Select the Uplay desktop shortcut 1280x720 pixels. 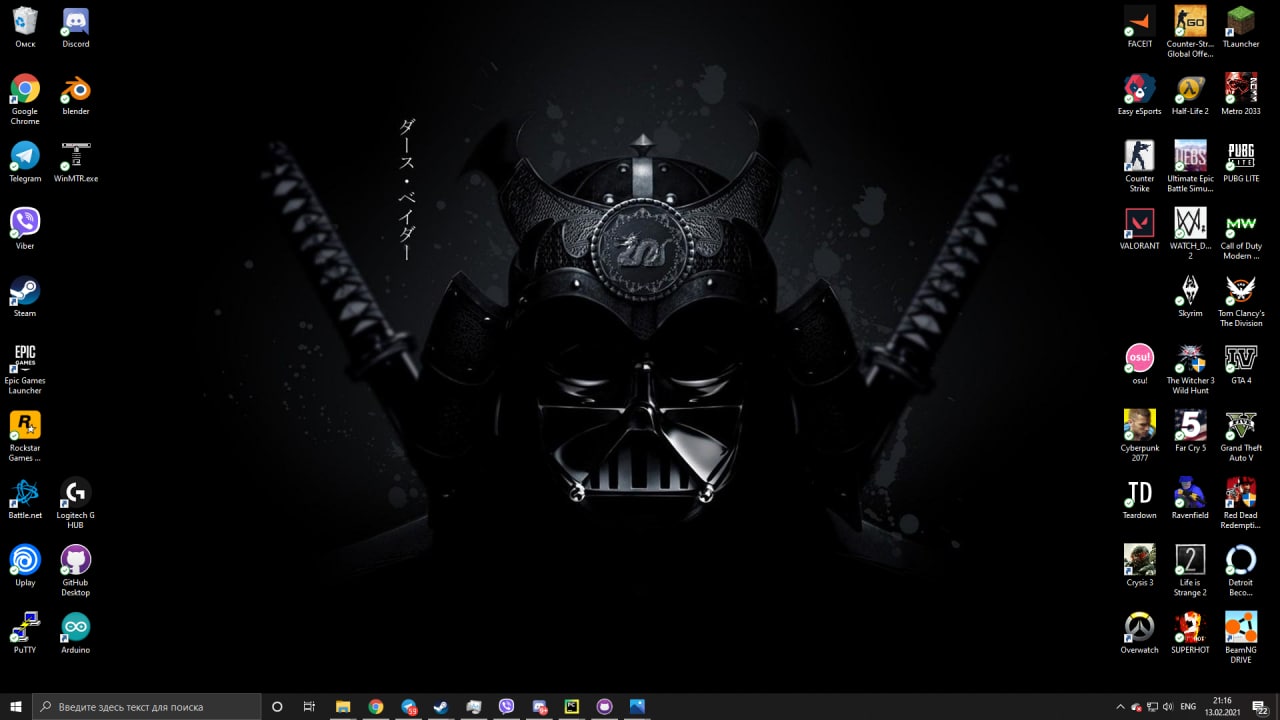(25, 565)
